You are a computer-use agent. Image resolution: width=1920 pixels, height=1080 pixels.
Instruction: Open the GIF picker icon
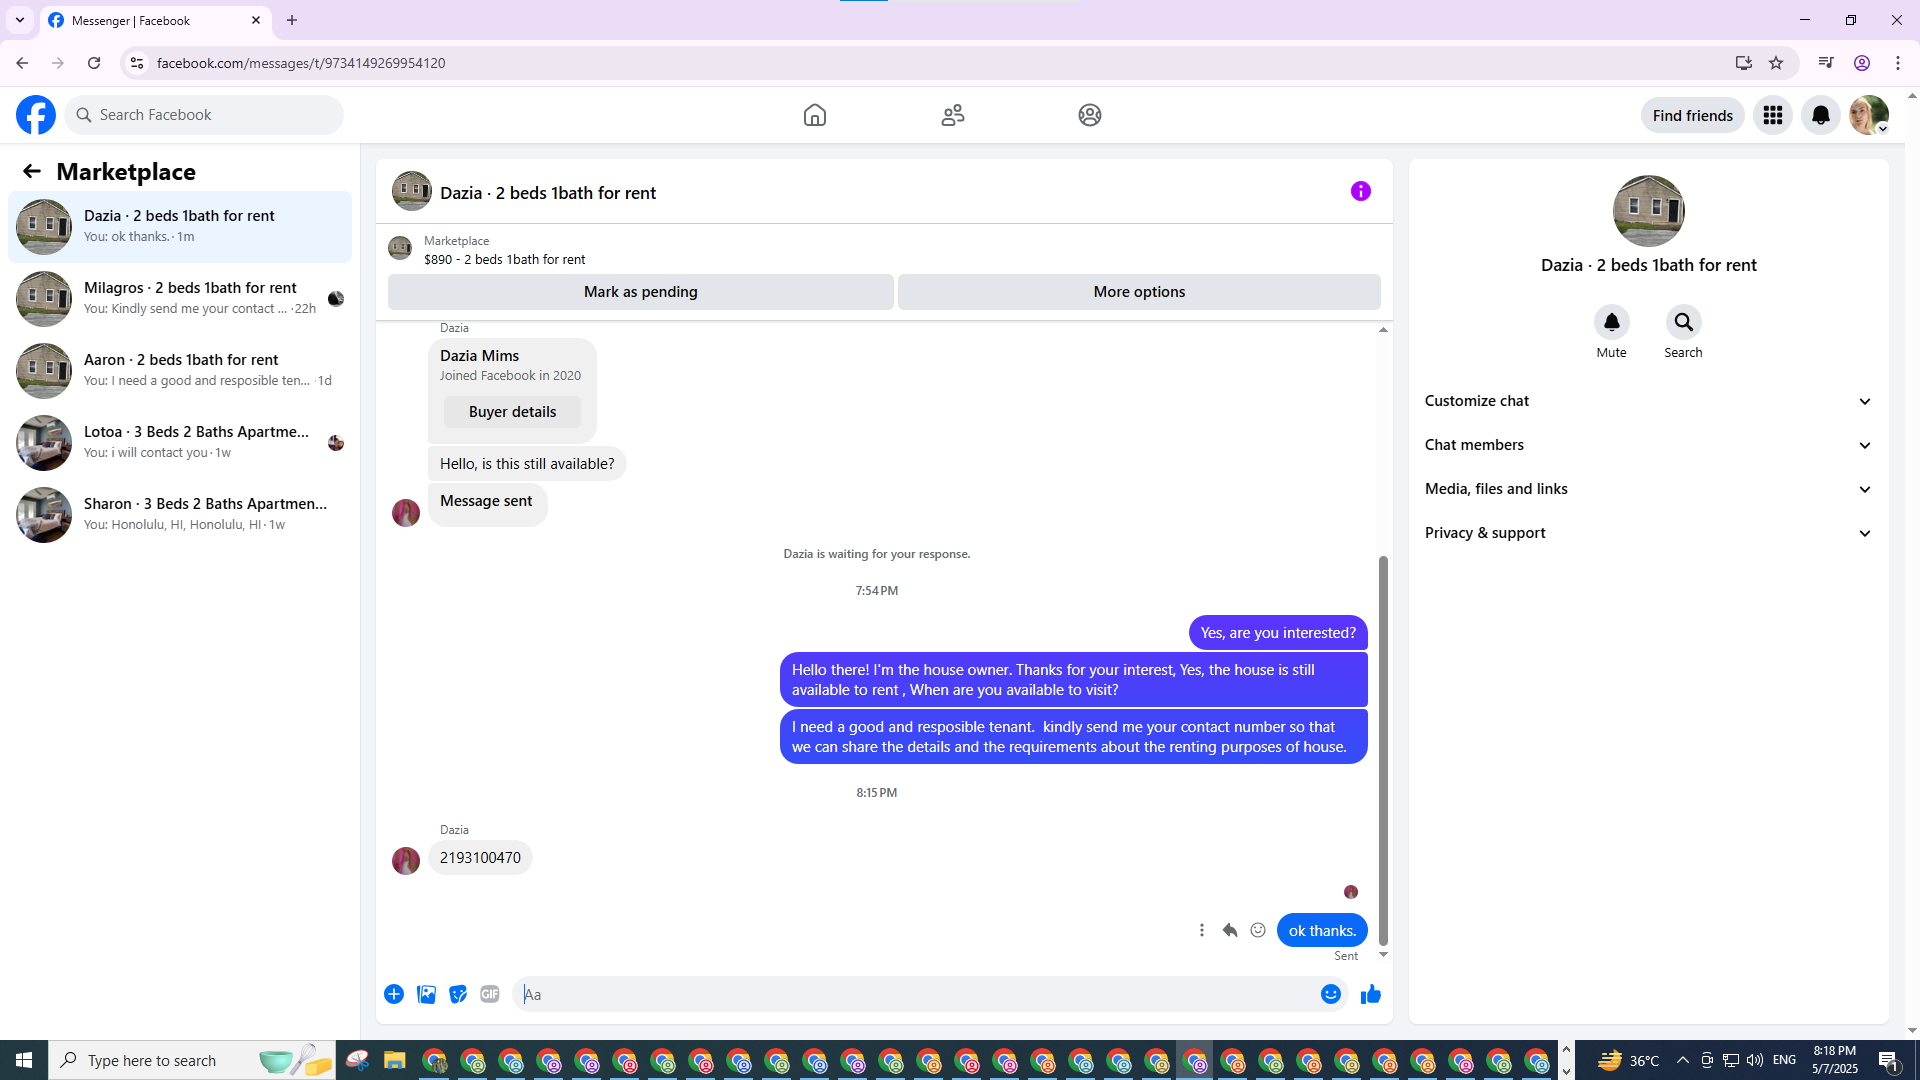coord(489,994)
